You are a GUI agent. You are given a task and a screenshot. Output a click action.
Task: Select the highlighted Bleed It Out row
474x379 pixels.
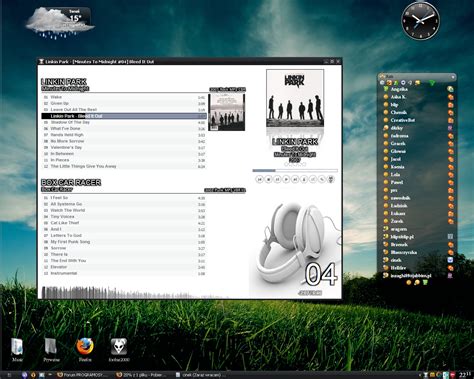[124, 116]
